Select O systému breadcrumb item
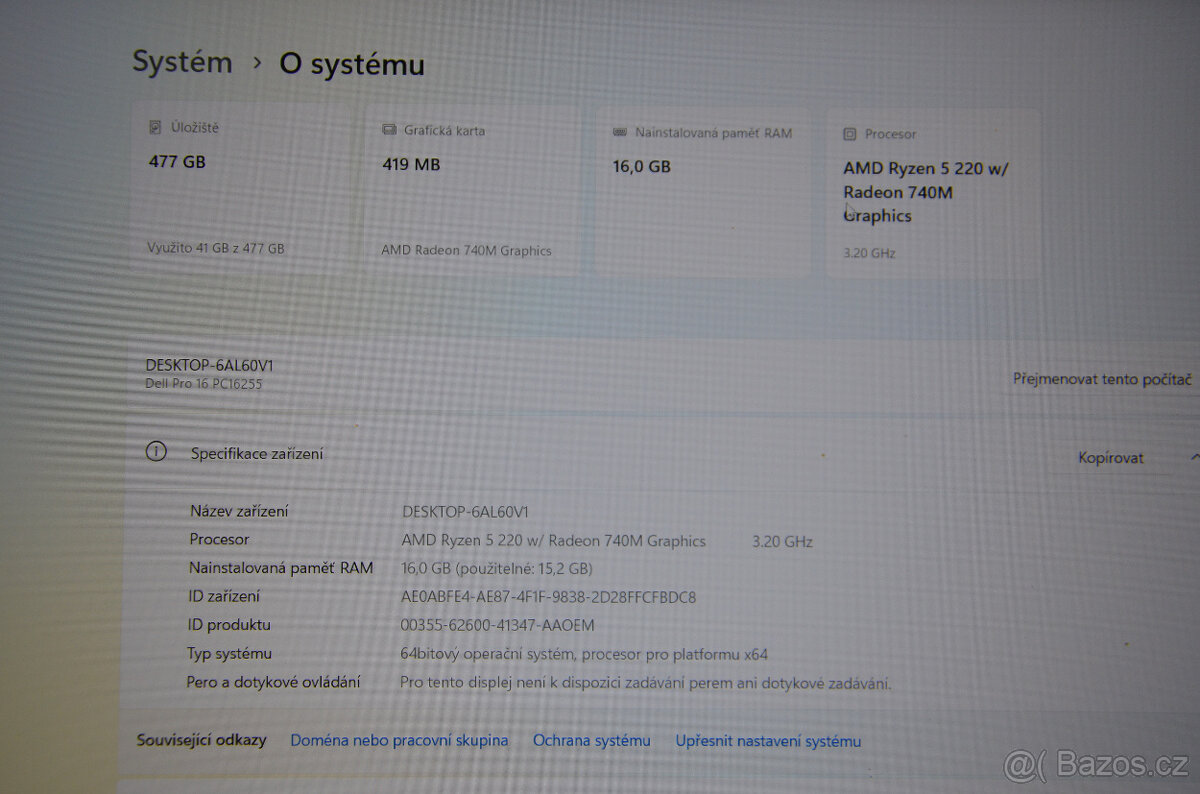1200x794 pixels. point(352,65)
